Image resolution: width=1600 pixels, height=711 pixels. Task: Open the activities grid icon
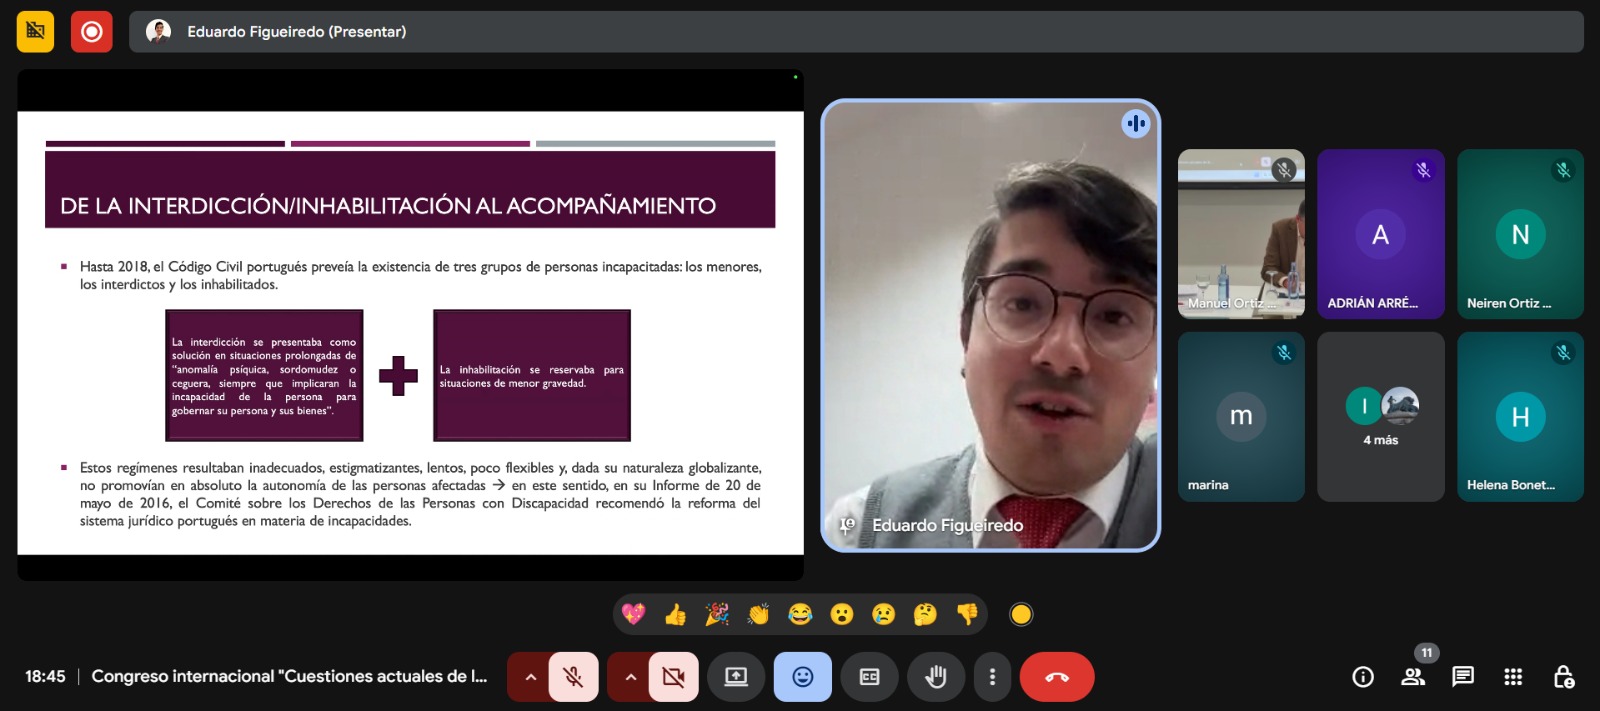(1513, 677)
